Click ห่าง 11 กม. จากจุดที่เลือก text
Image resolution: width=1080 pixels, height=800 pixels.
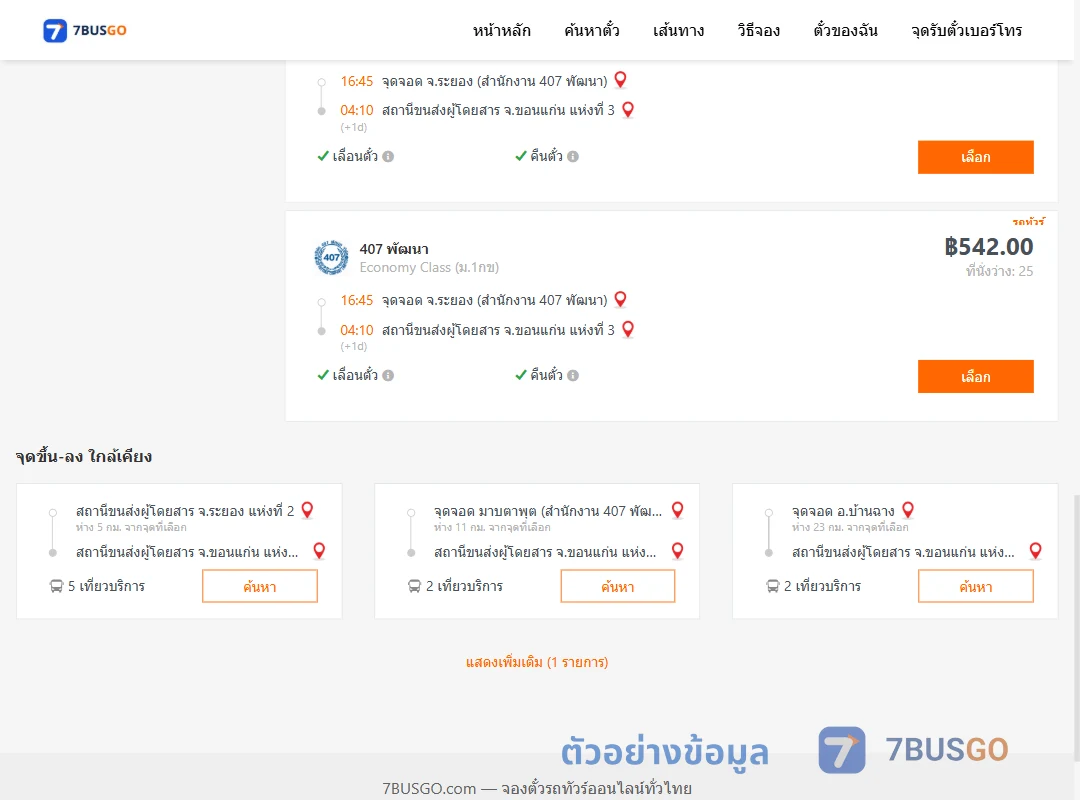point(492,527)
